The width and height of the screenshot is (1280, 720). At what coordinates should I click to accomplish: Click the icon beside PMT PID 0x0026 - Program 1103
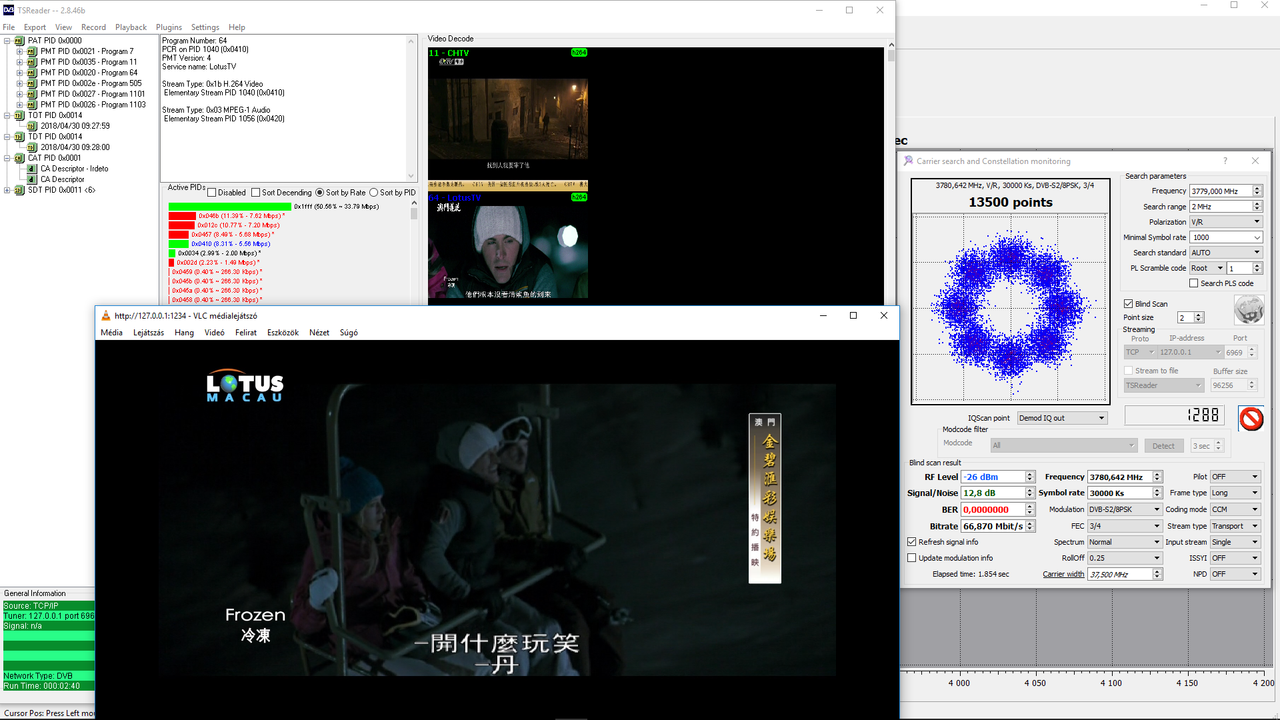coord(33,105)
